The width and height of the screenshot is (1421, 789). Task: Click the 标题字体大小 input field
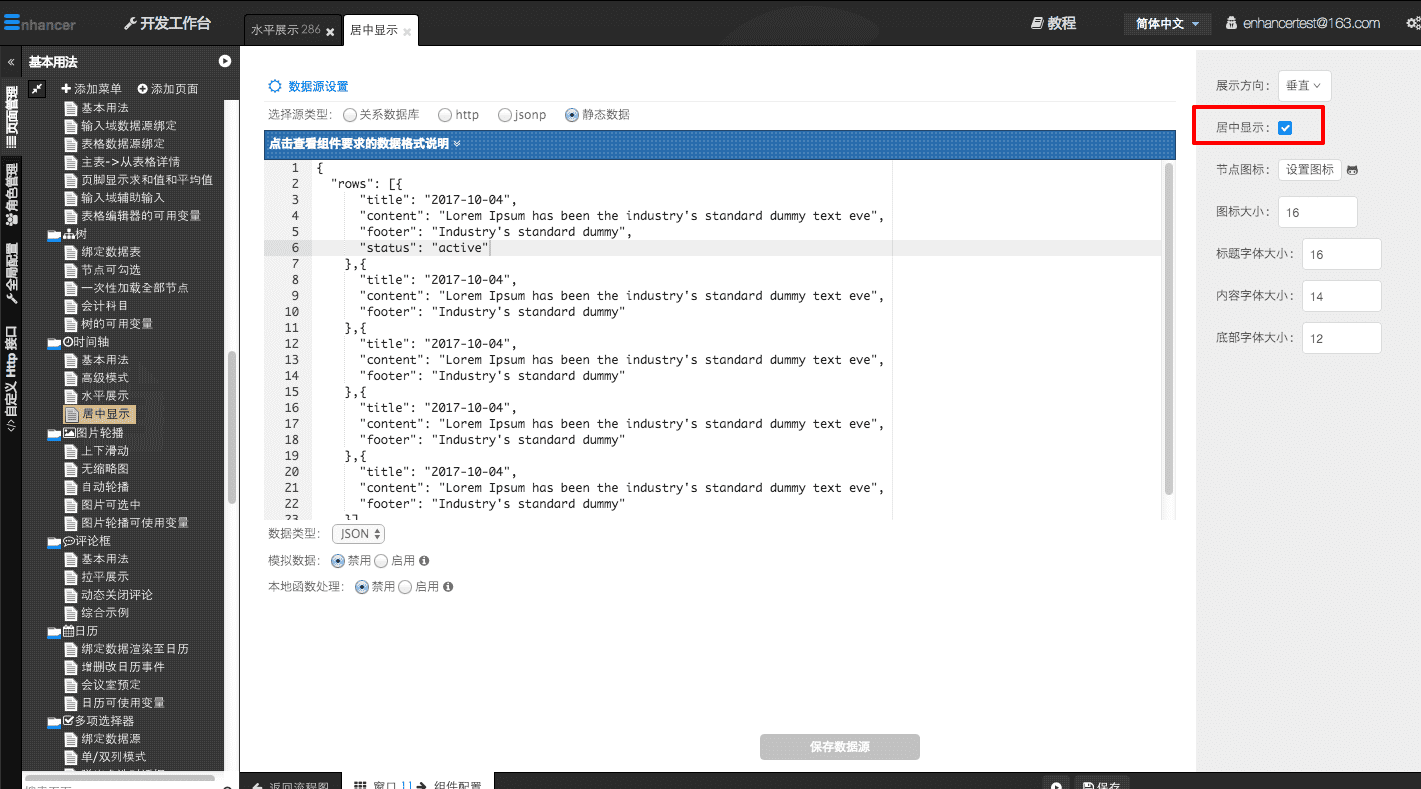[1341, 254]
